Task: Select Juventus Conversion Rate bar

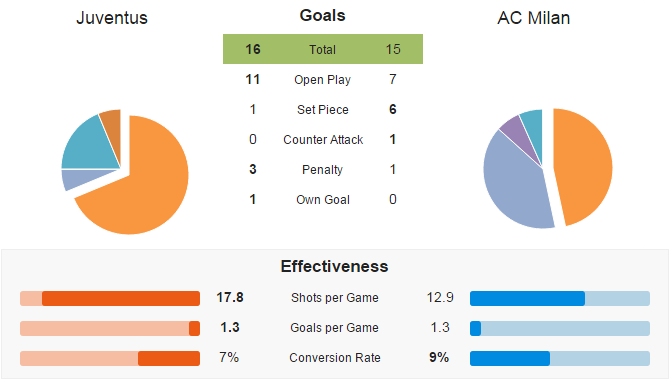Action: coord(110,358)
